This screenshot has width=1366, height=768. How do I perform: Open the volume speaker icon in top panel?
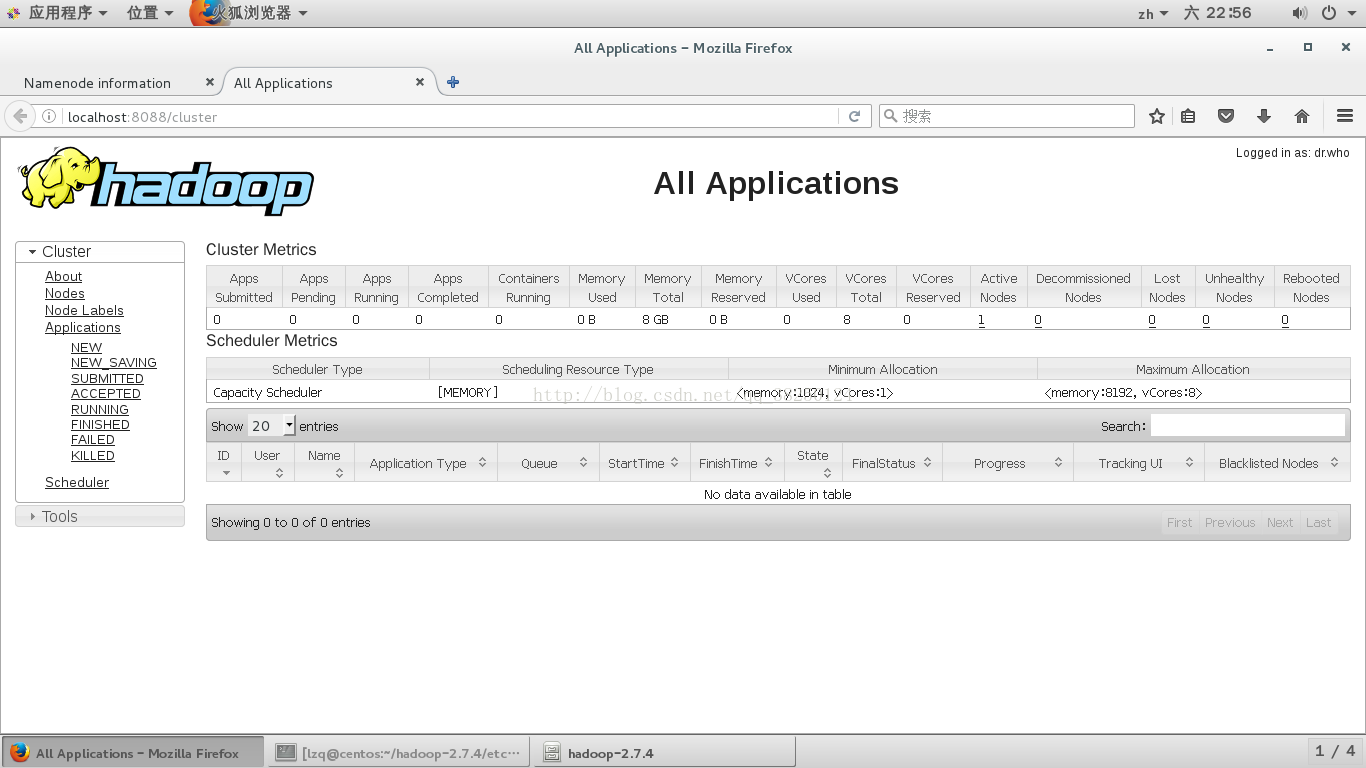point(1299,13)
